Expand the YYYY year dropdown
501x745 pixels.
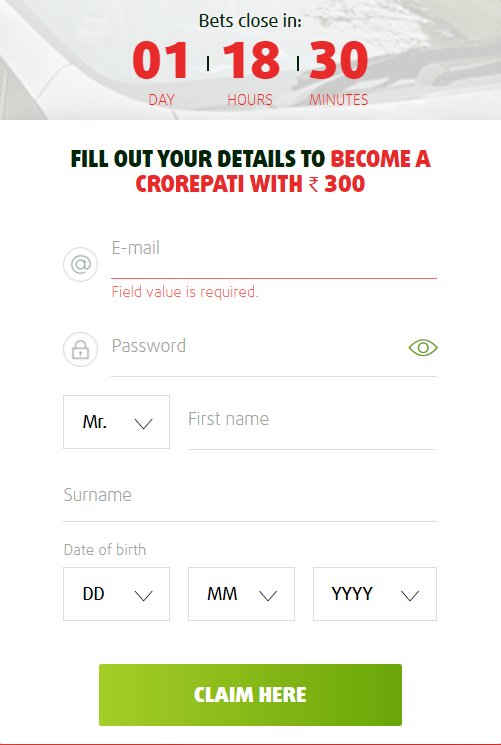[375, 594]
